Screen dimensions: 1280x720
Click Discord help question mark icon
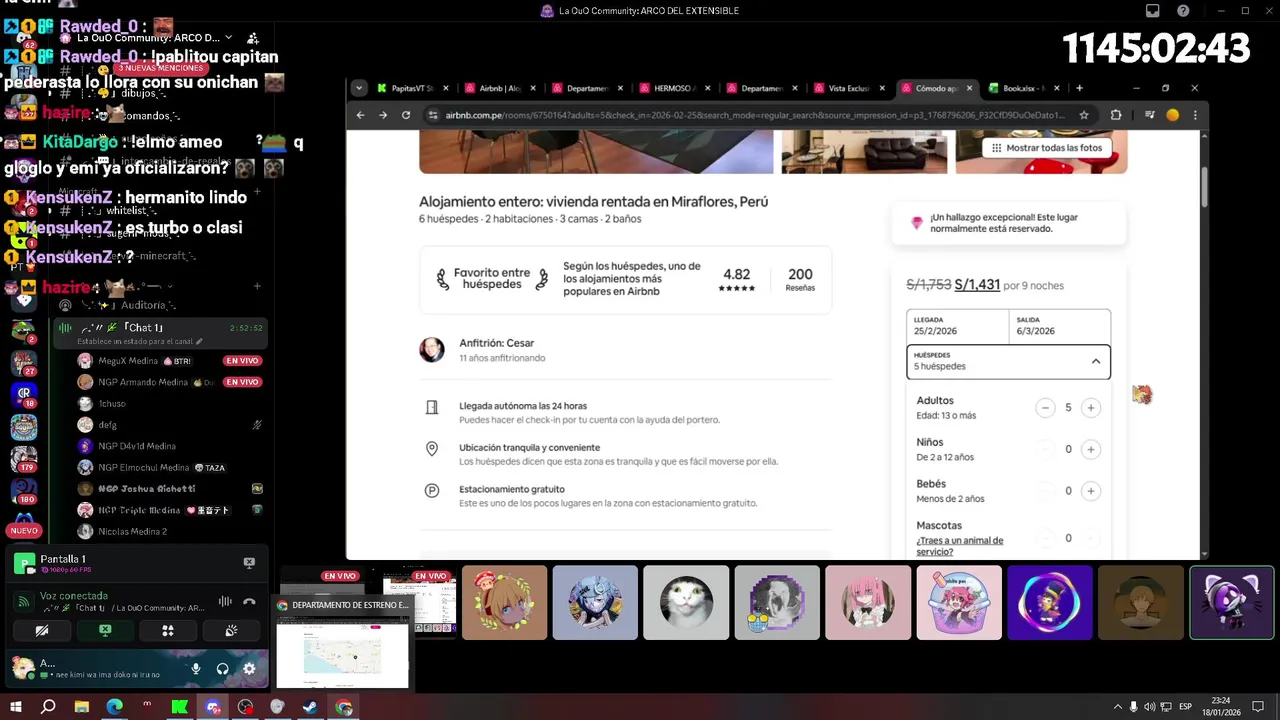click(x=1183, y=11)
